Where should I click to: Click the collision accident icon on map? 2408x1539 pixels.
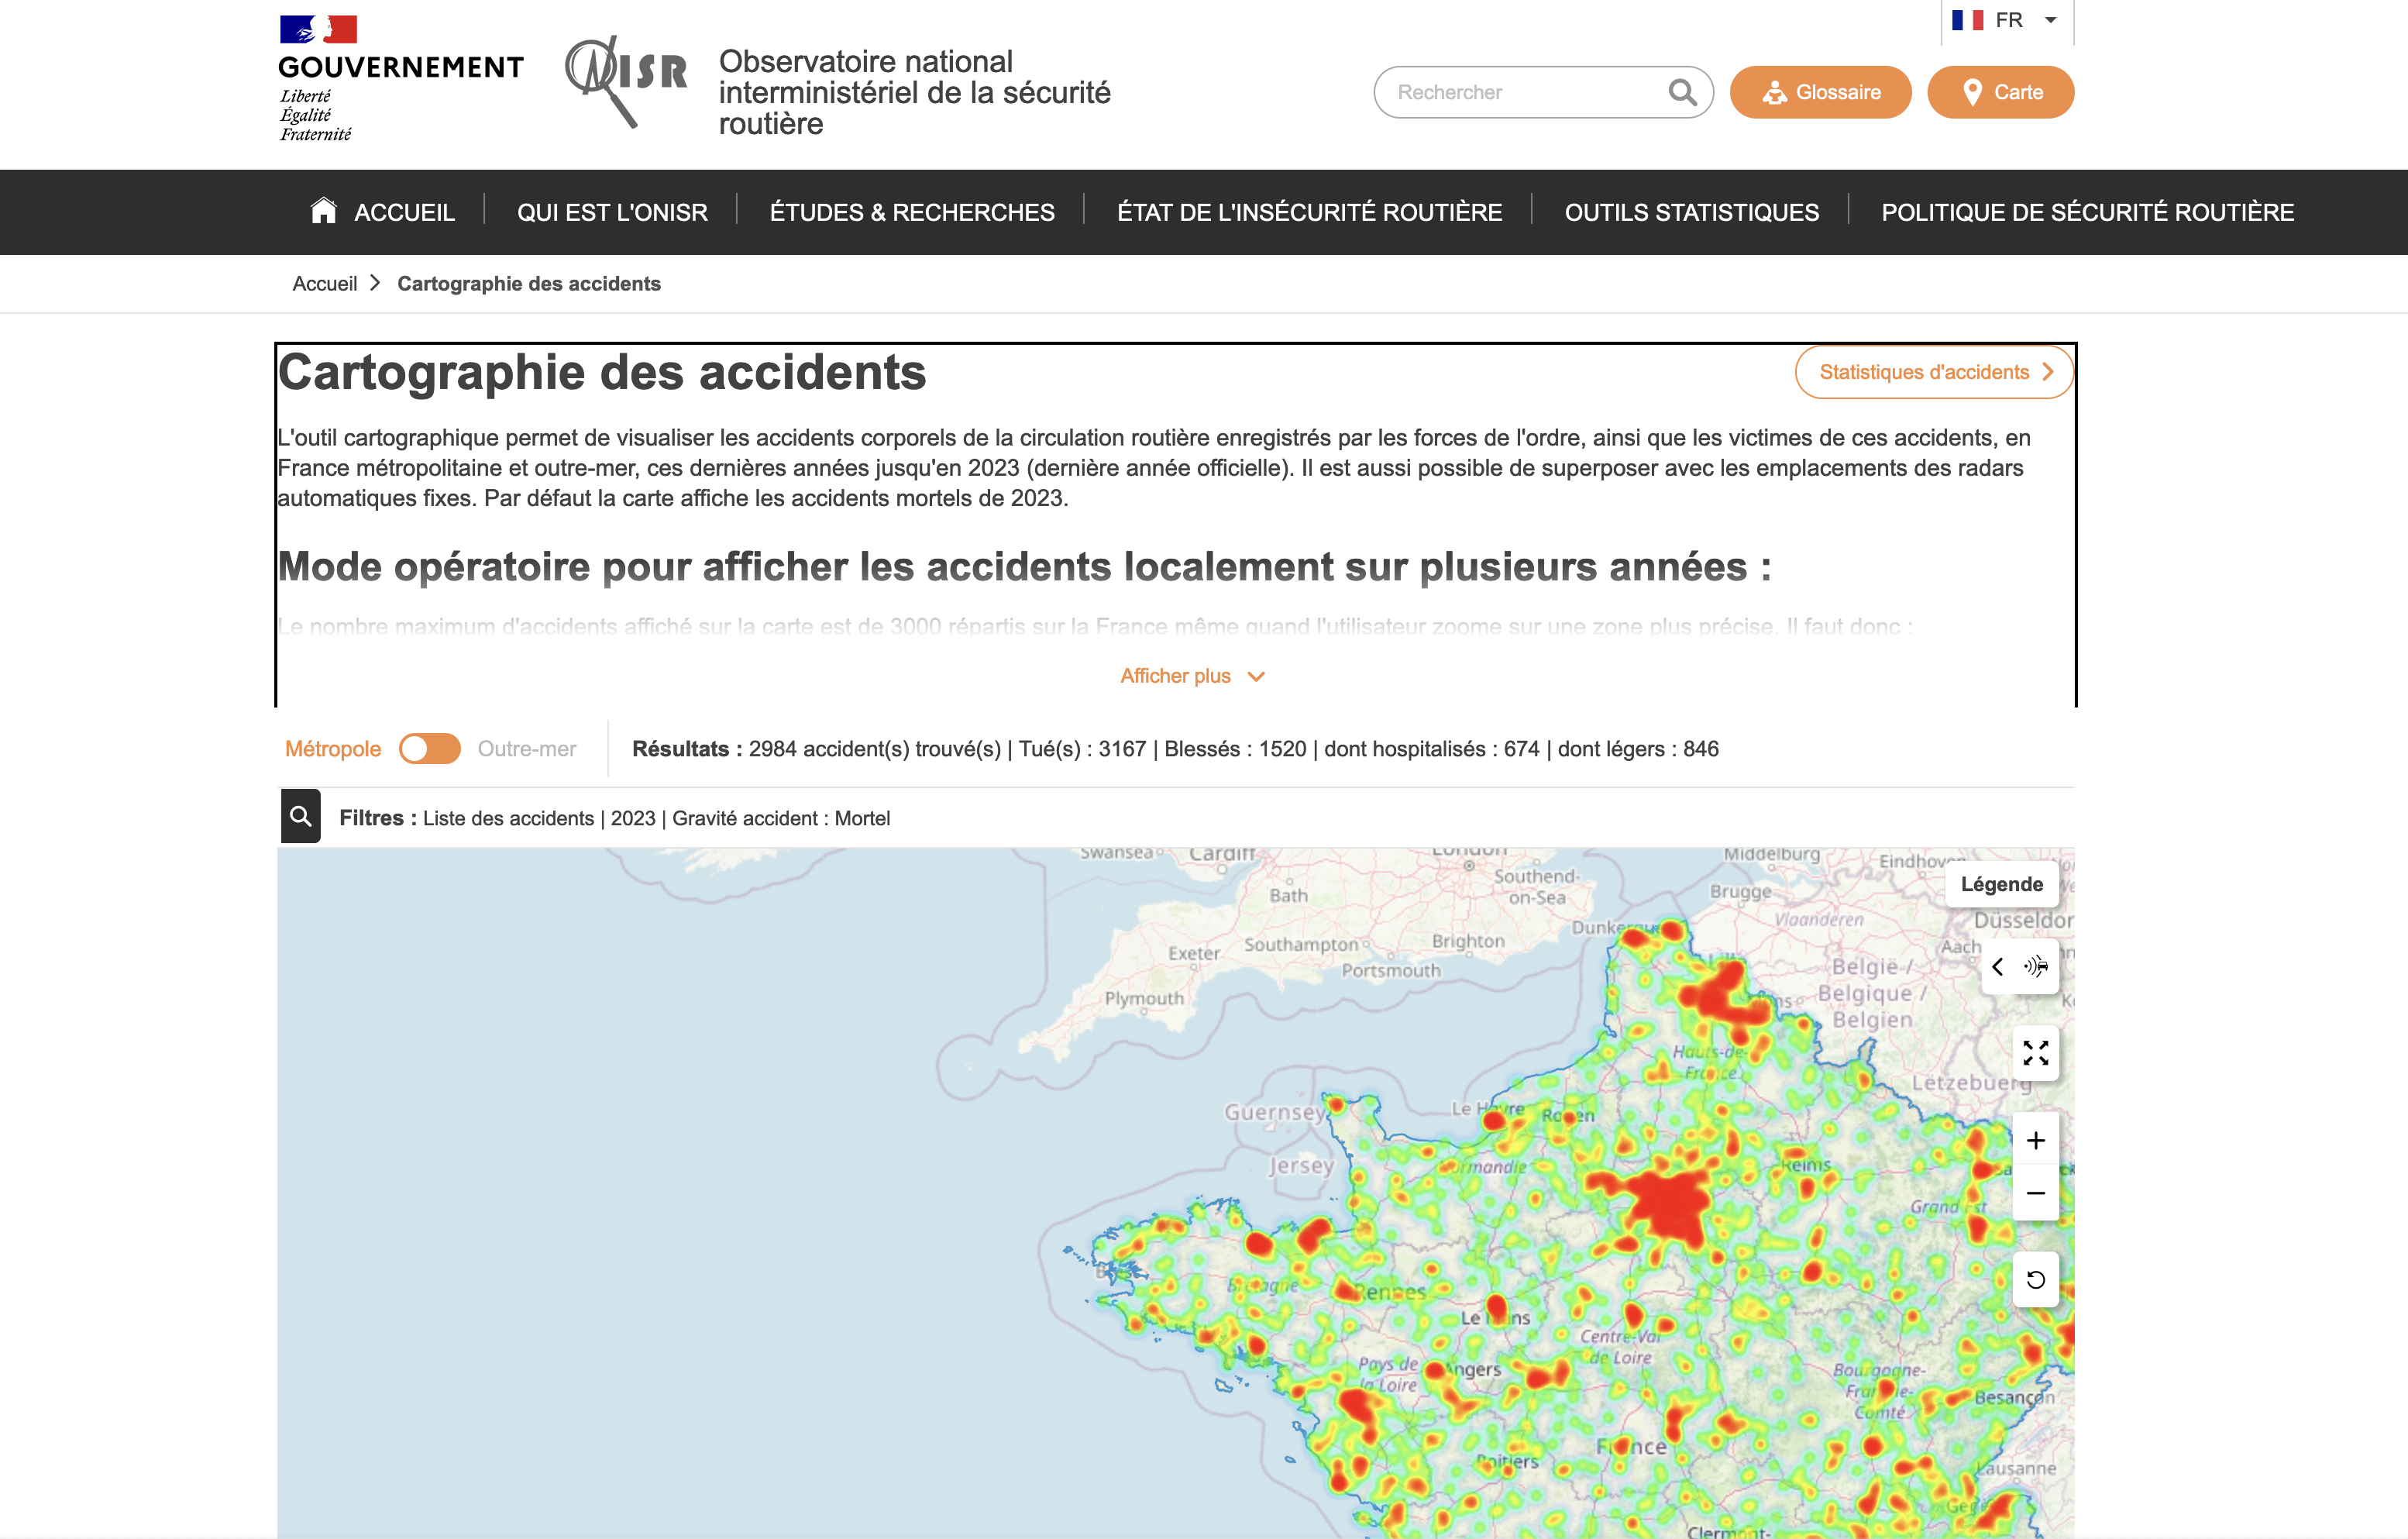click(2036, 966)
